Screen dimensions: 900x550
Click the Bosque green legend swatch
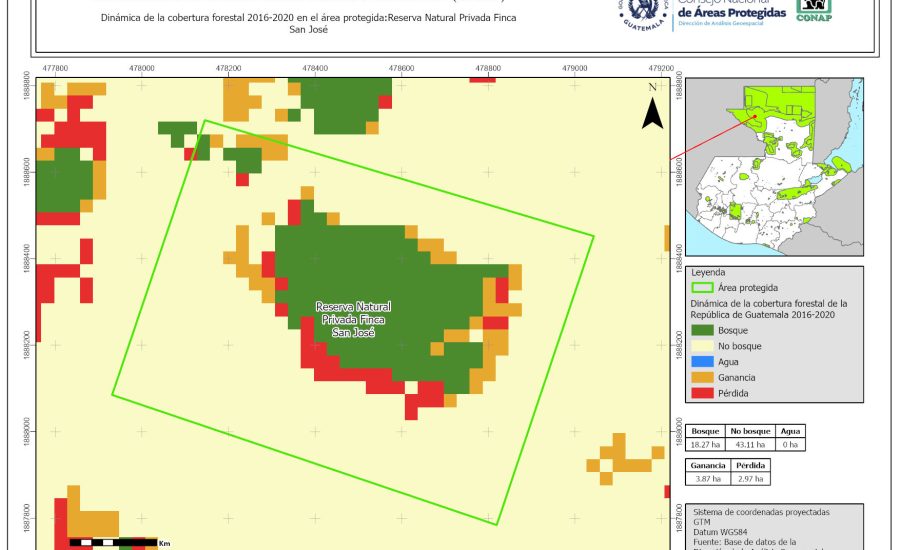(x=704, y=330)
